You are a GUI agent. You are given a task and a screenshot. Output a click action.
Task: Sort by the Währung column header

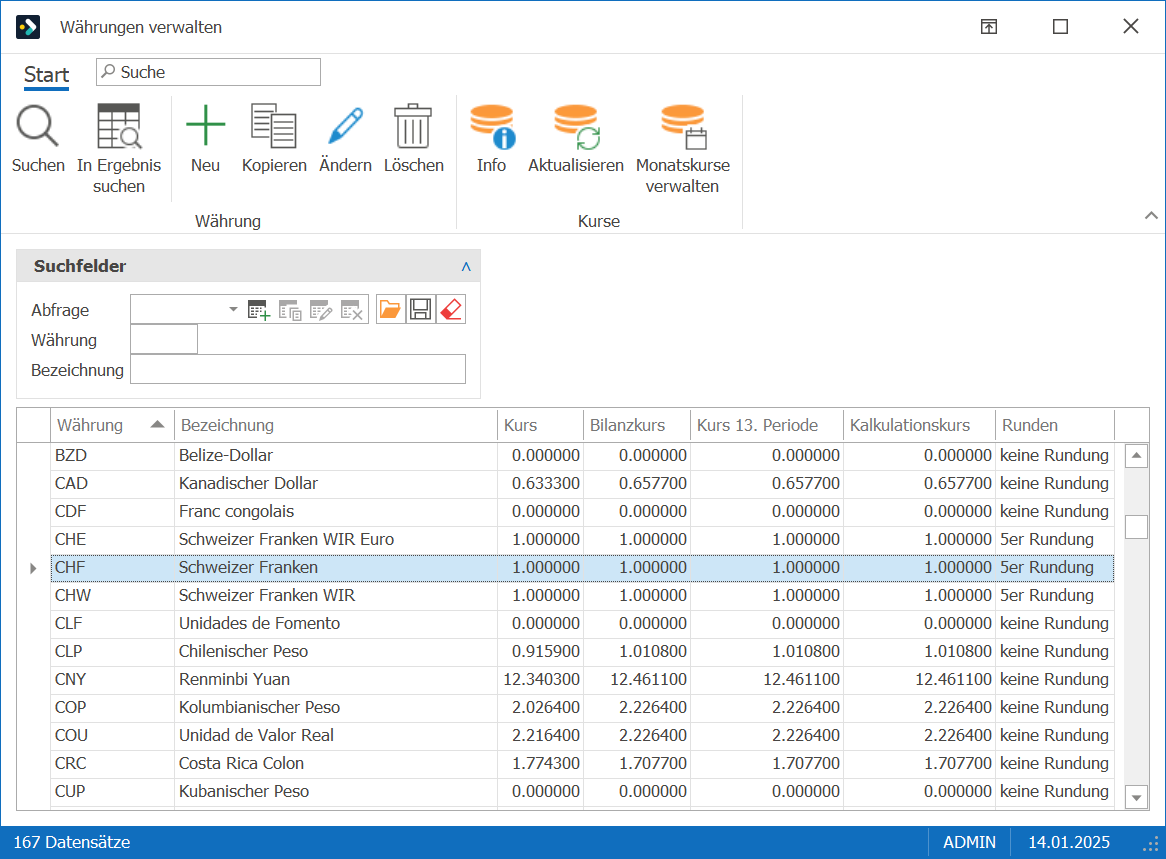pyautogui.click(x=112, y=425)
